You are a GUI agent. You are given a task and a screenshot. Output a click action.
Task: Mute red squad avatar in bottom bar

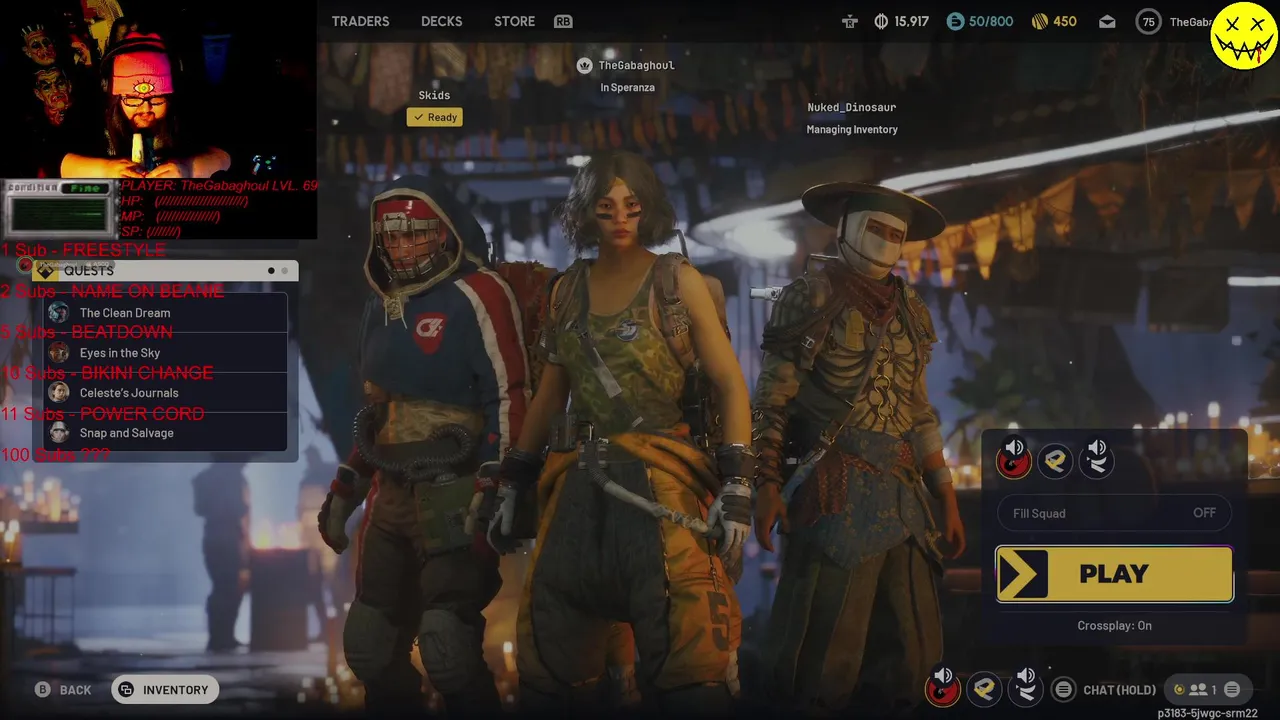[942, 688]
